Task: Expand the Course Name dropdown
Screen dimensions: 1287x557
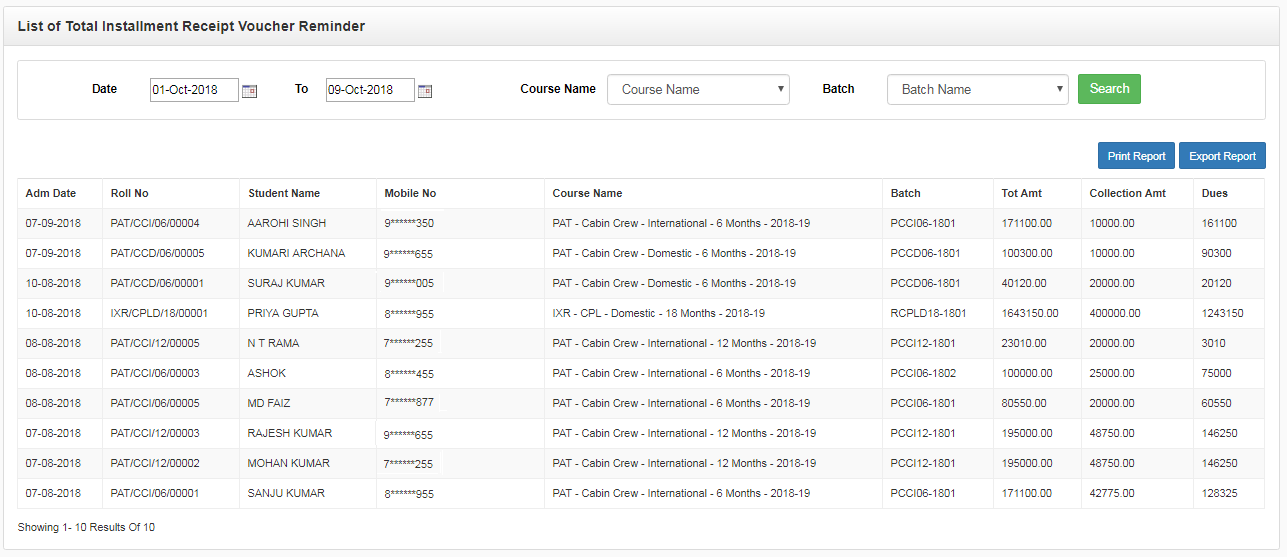Action: [698, 89]
